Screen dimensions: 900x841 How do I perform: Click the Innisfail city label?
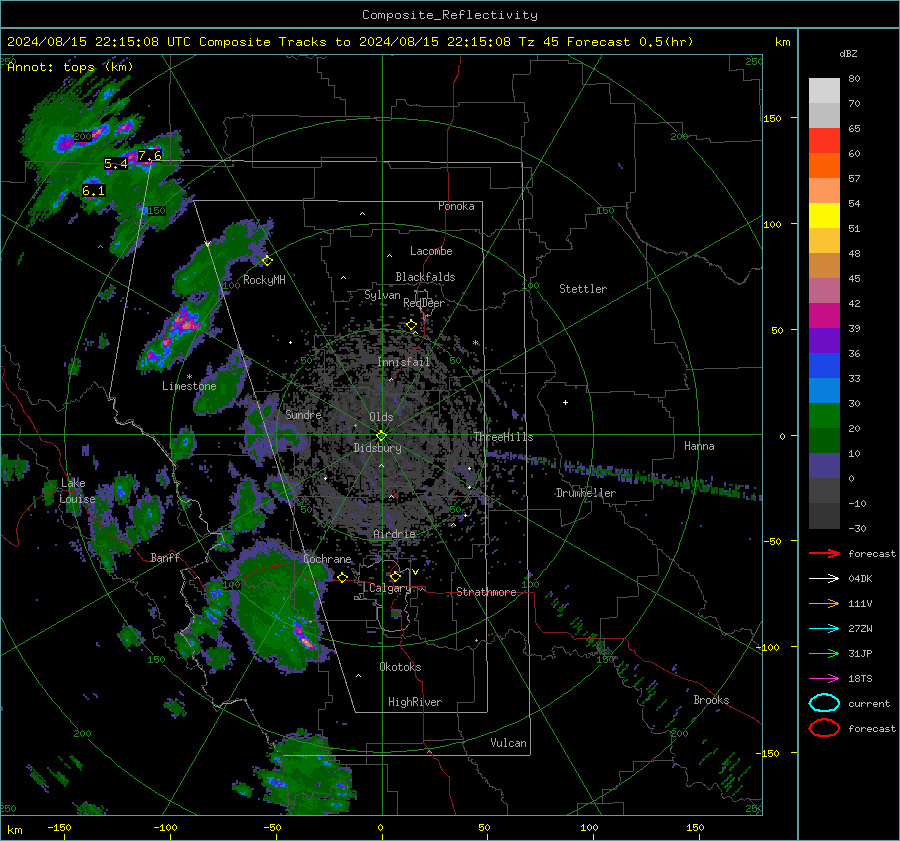pos(403,362)
